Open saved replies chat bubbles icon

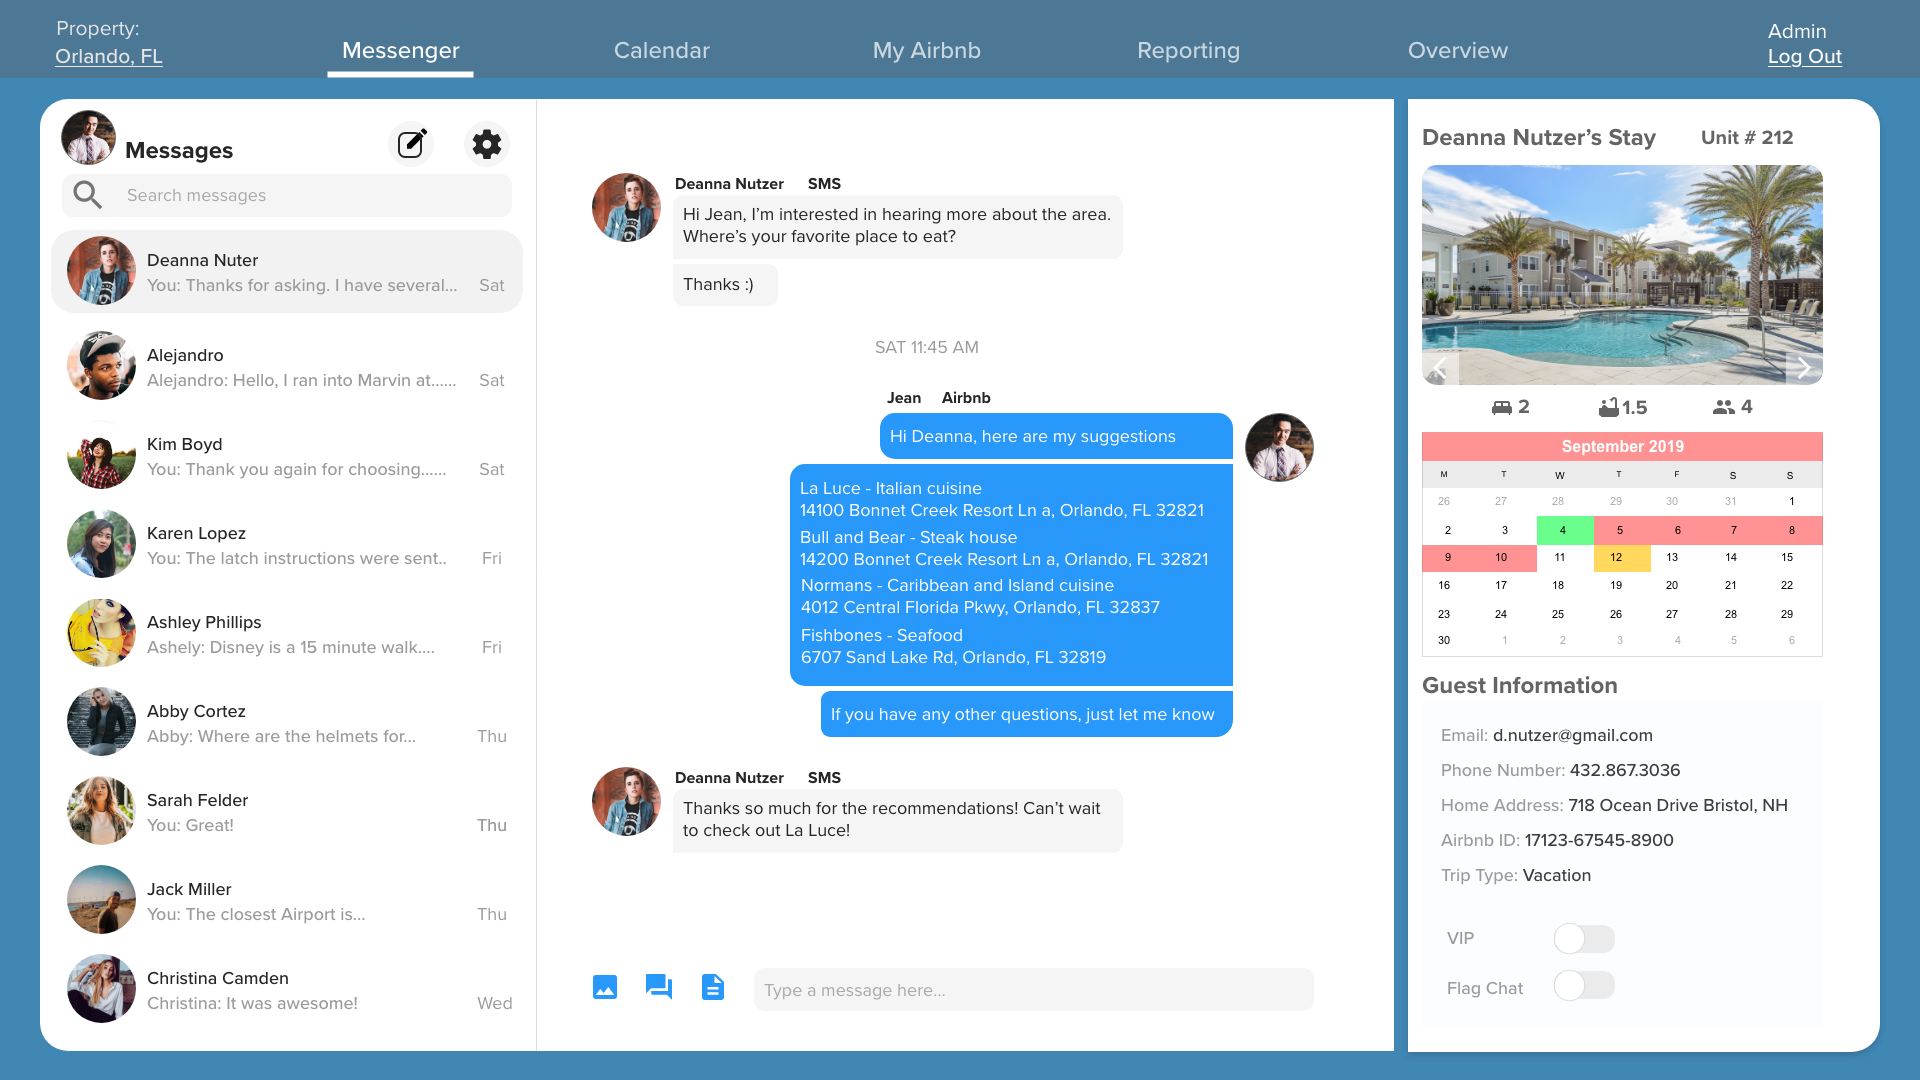tap(659, 987)
